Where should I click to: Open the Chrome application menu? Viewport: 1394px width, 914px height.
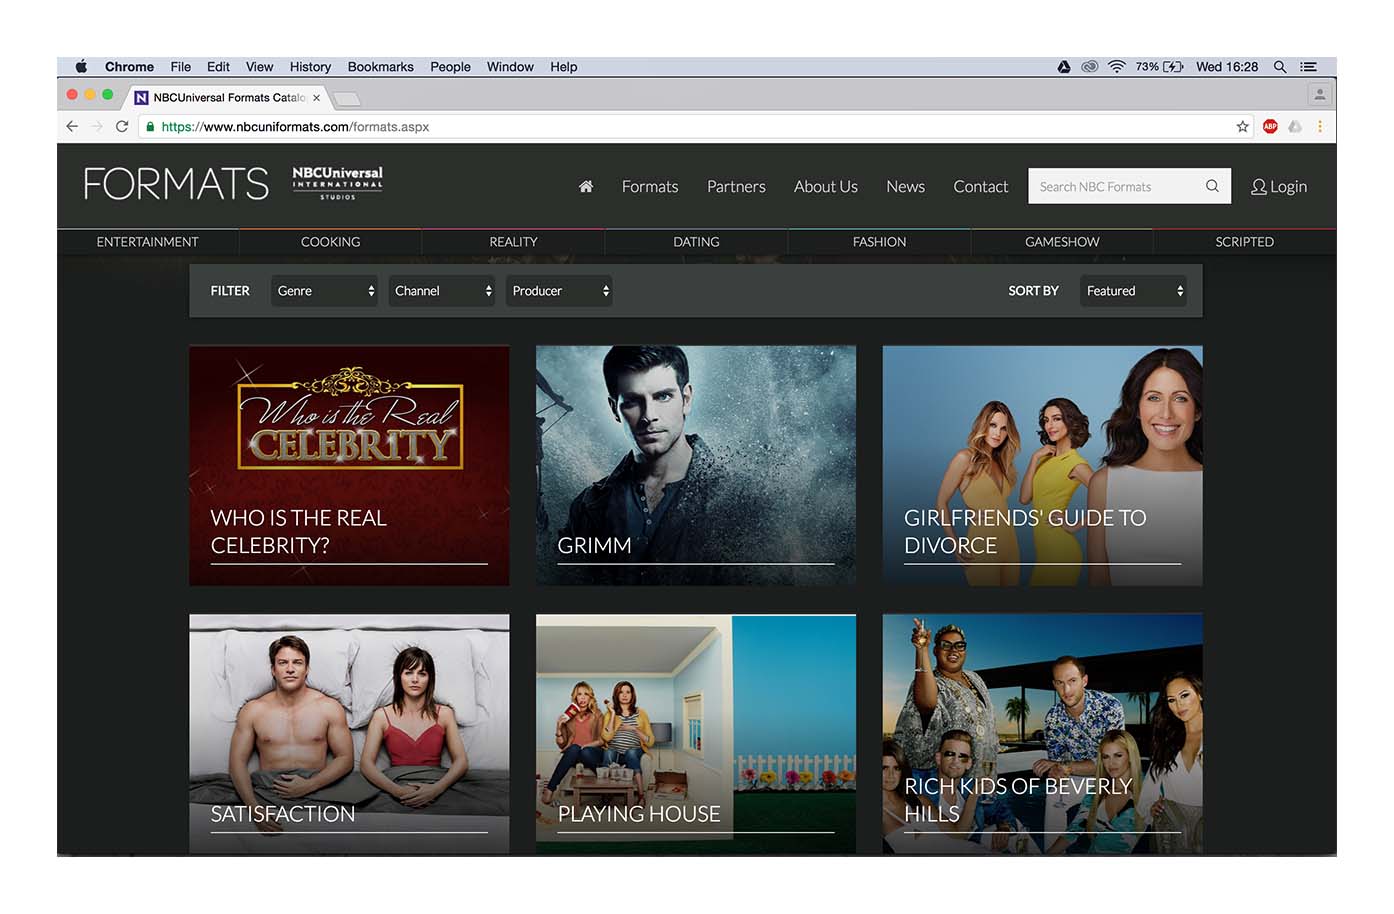129,67
